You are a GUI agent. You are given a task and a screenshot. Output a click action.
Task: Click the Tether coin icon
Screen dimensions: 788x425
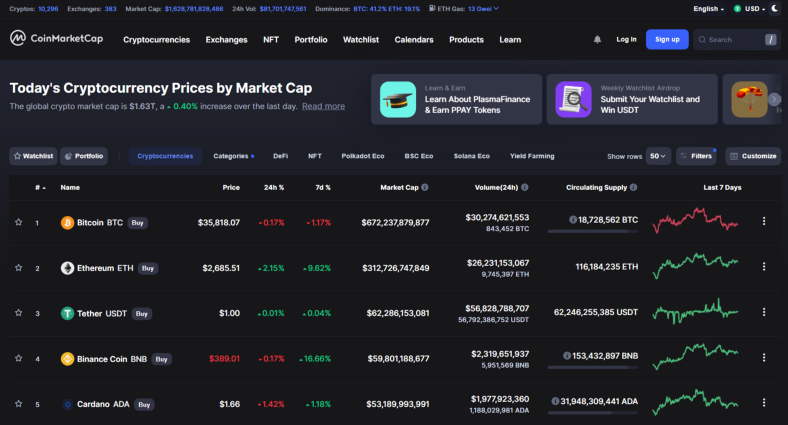coord(67,313)
